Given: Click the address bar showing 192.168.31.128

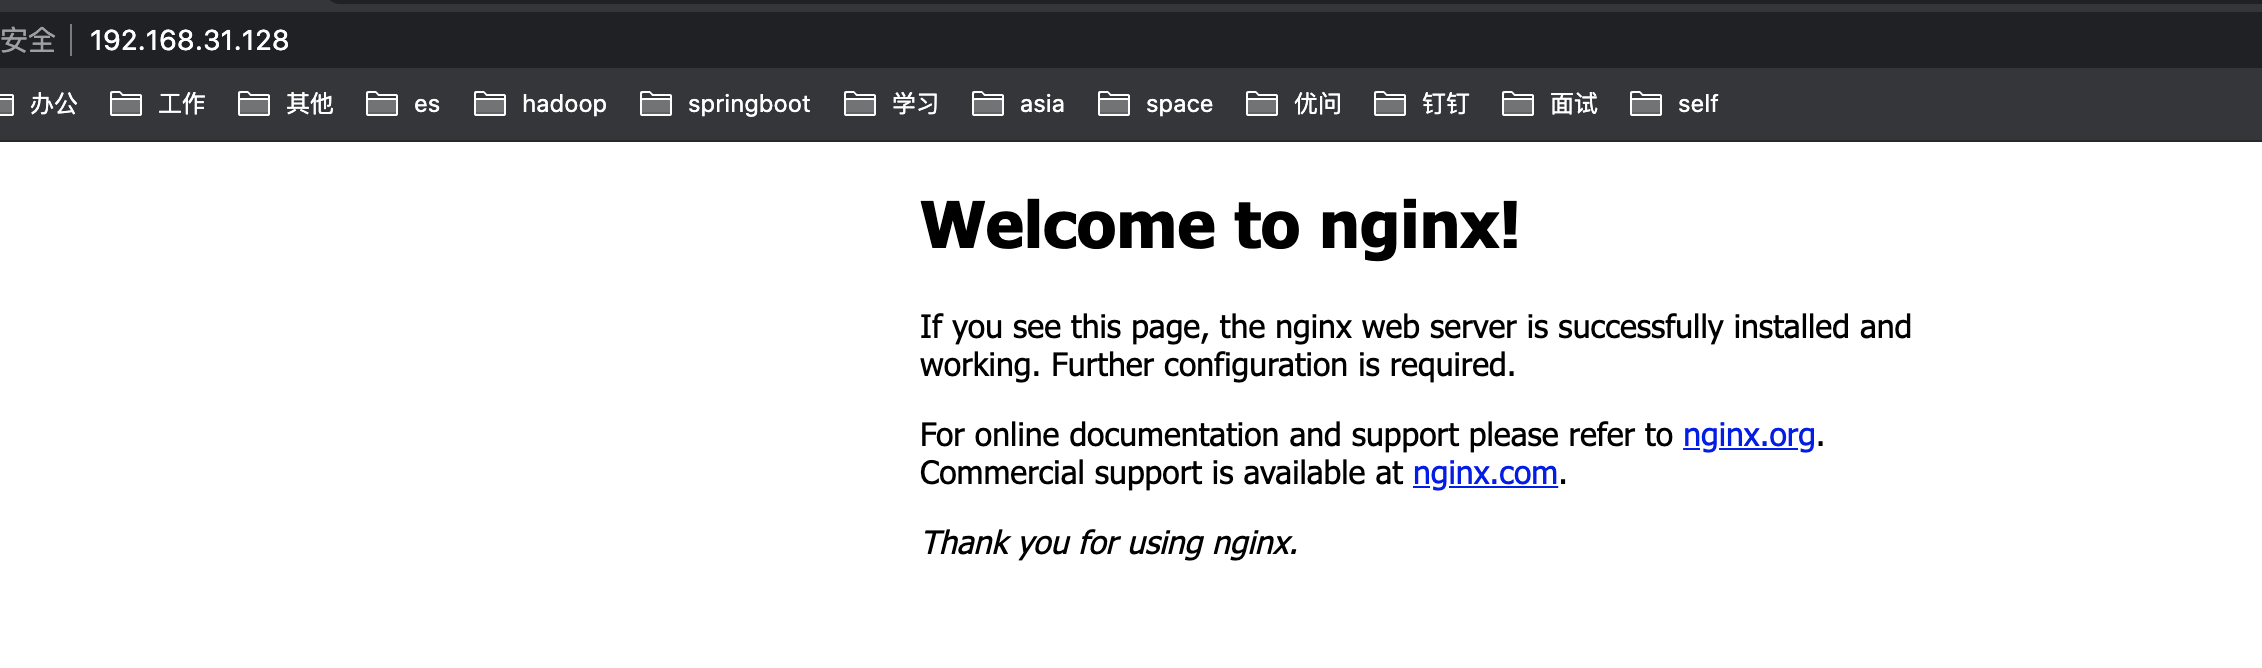Looking at the screenshot, I should [189, 40].
